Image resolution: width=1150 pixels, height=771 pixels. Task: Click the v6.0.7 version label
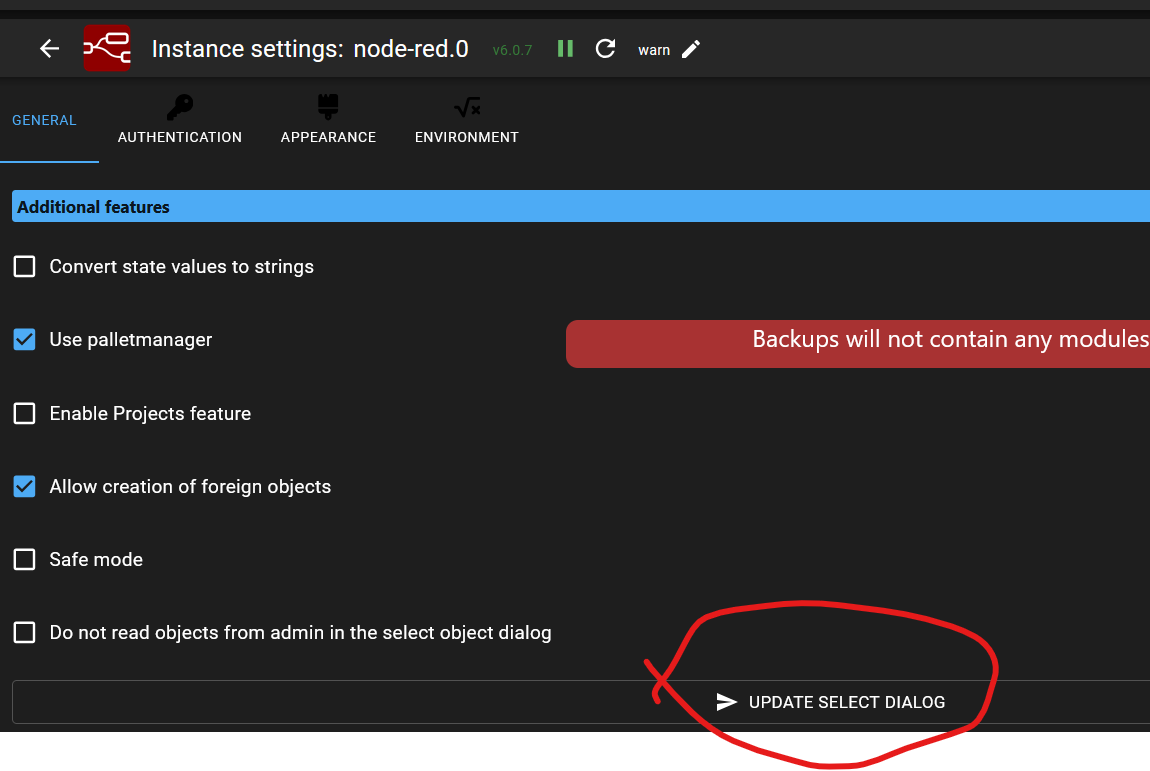coord(512,50)
